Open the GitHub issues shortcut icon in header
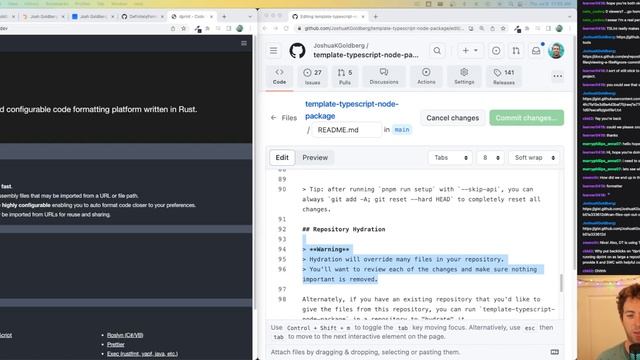Image resolution: width=640 pixels, height=360 pixels. 496,51
